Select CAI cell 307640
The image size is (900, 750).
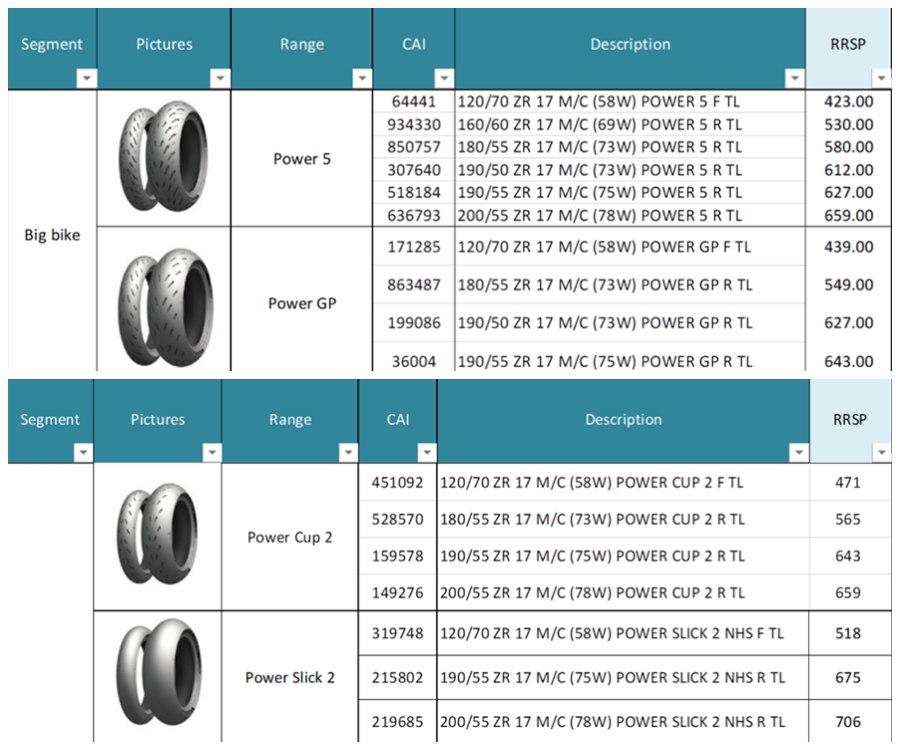pyautogui.click(x=414, y=170)
